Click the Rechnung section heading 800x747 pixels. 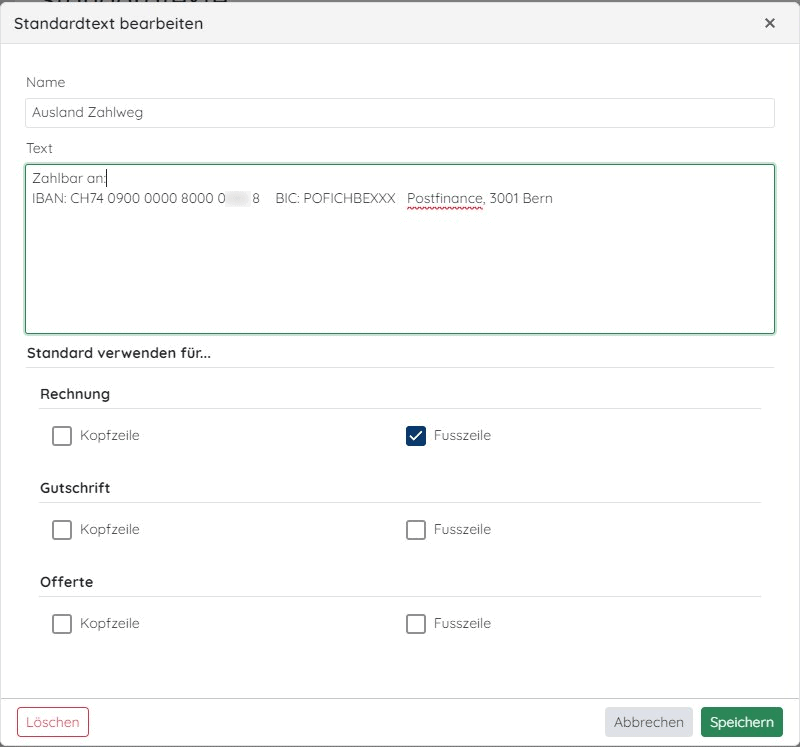click(x=75, y=394)
